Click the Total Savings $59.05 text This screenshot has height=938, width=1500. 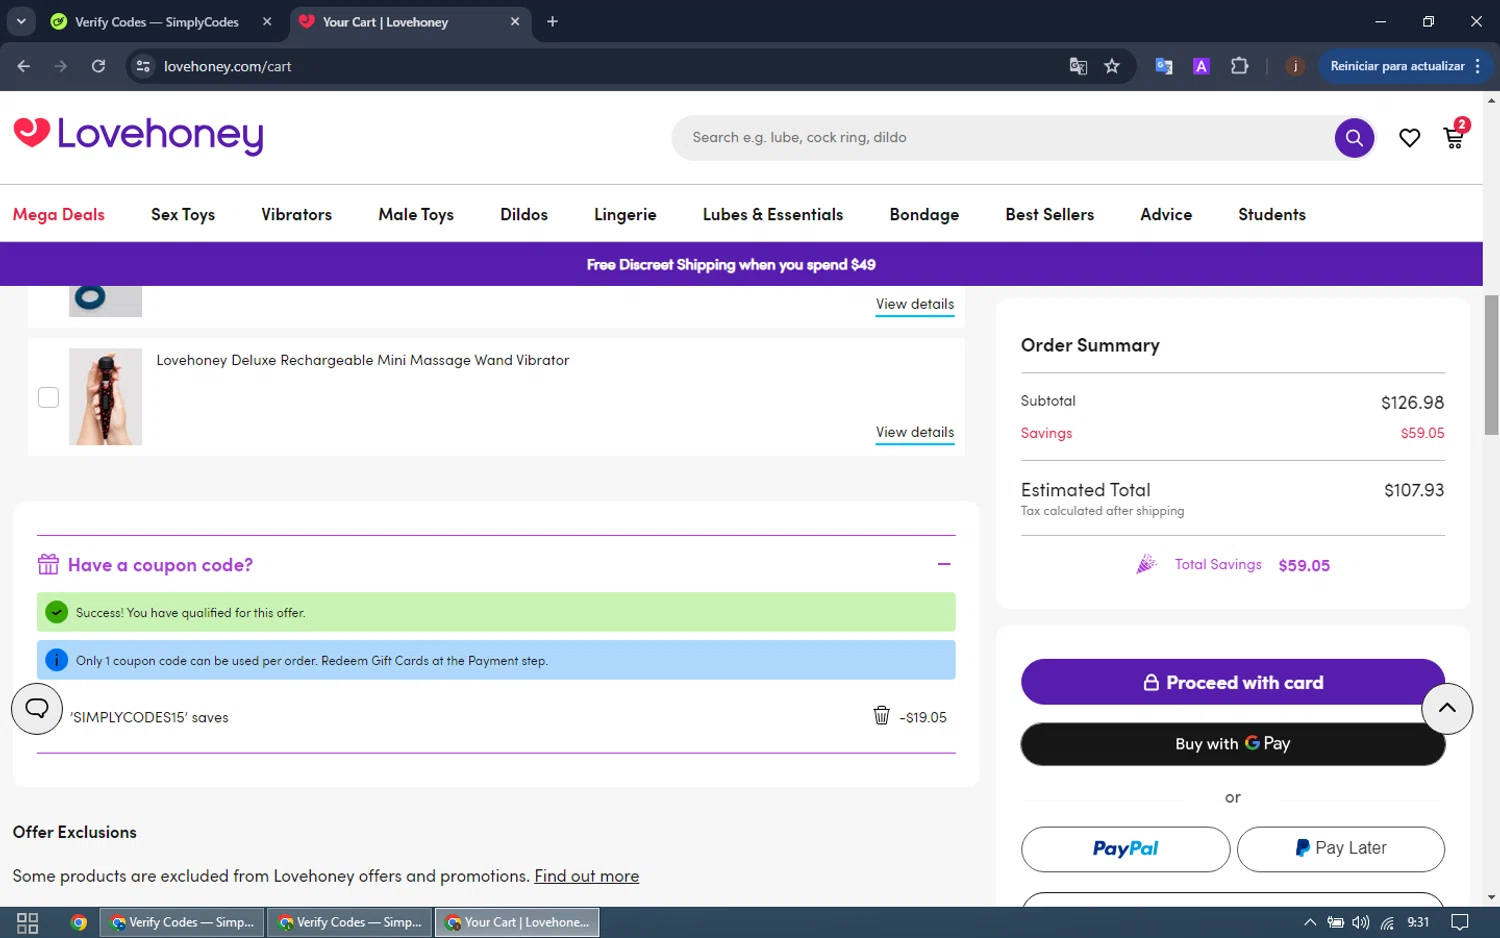pos(1252,565)
